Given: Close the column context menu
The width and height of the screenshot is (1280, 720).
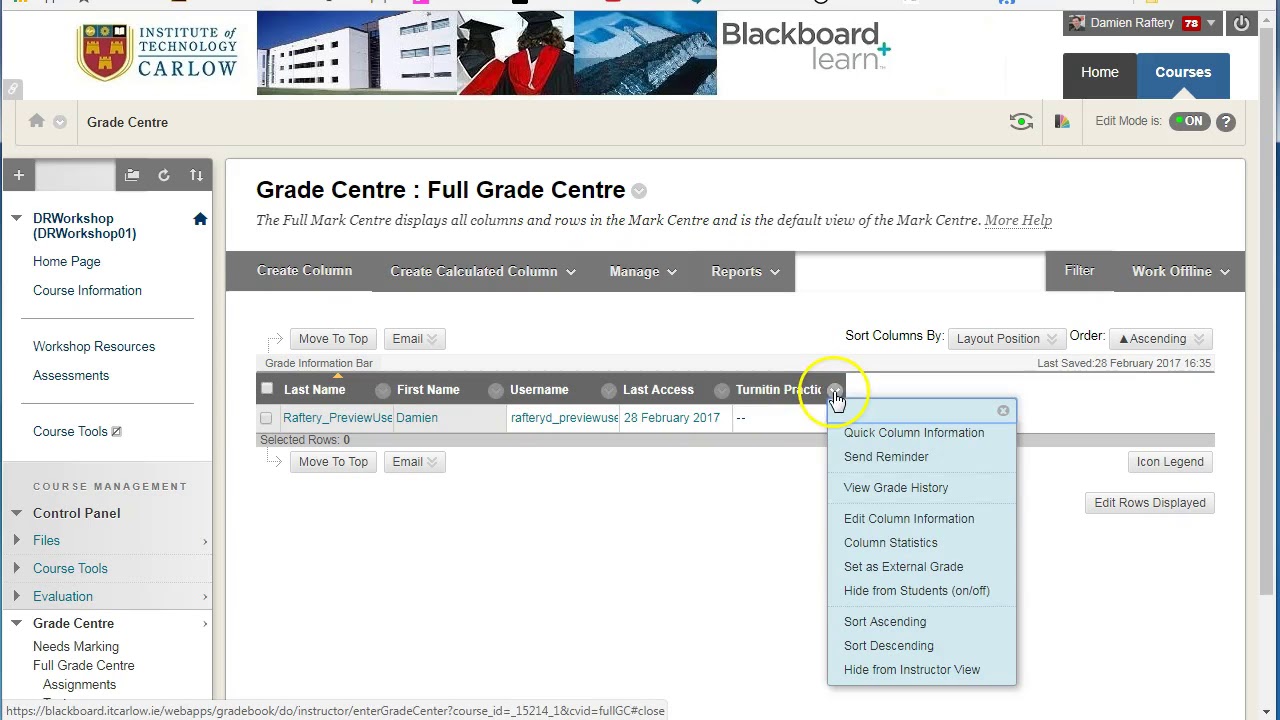Looking at the screenshot, I should tap(1003, 410).
